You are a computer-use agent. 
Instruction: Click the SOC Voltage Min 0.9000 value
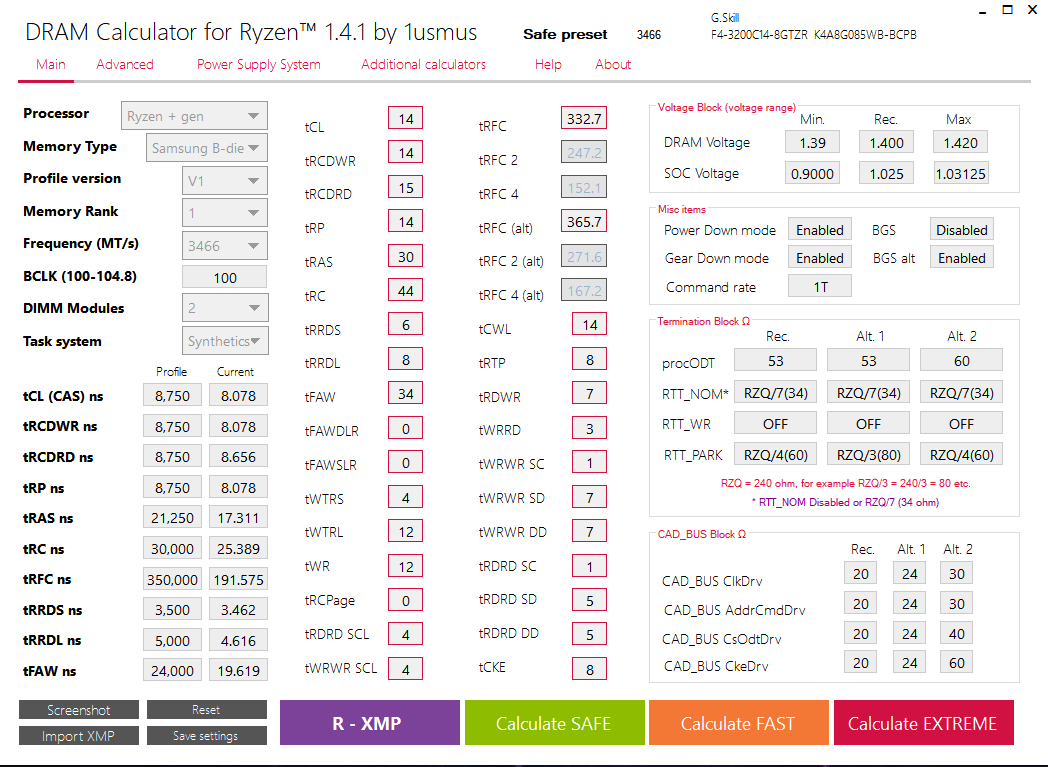point(812,173)
